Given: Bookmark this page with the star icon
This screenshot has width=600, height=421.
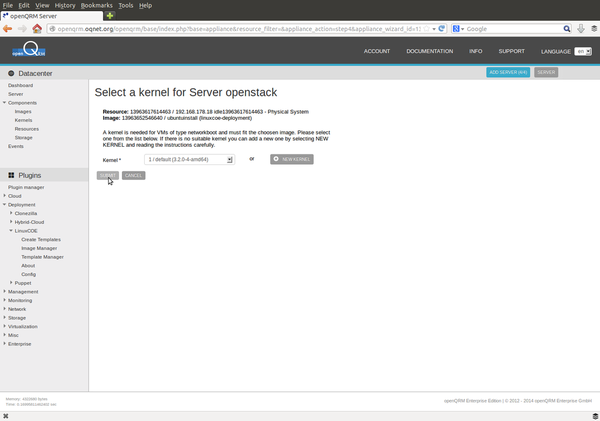Looking at the screenshot, I should 426,29.
